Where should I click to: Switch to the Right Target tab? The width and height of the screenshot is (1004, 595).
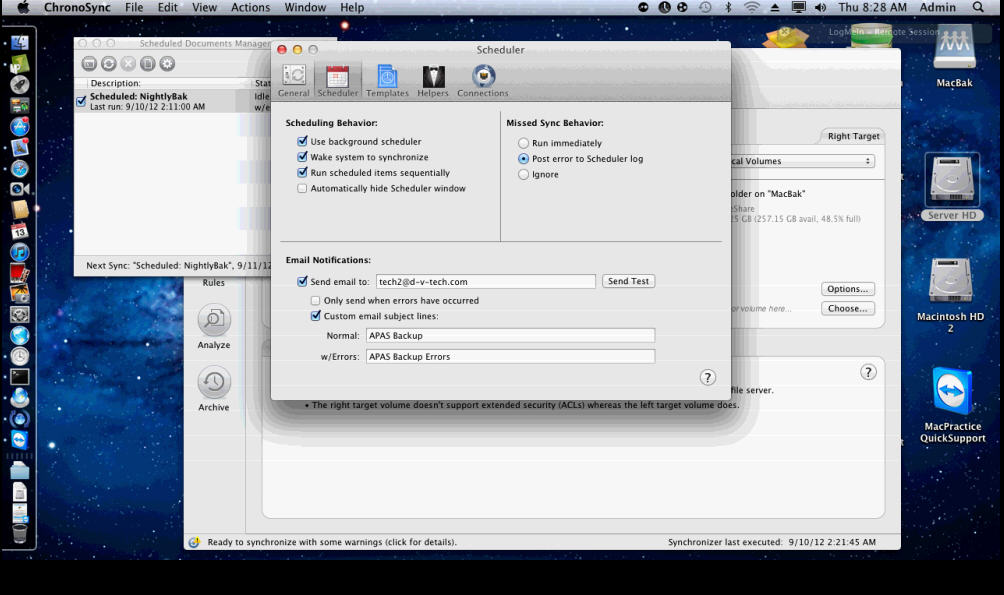pyautogui.click(x=853, y=136)
